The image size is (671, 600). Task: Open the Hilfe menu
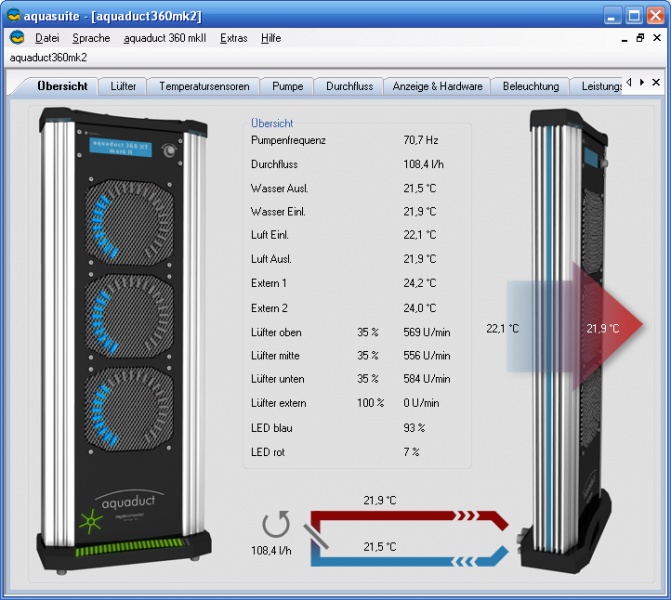click(271, 38)
